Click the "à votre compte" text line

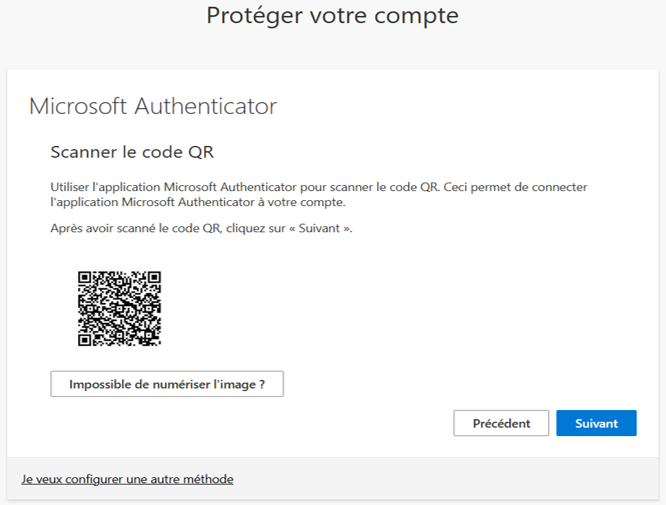click(x=198, y=202)
